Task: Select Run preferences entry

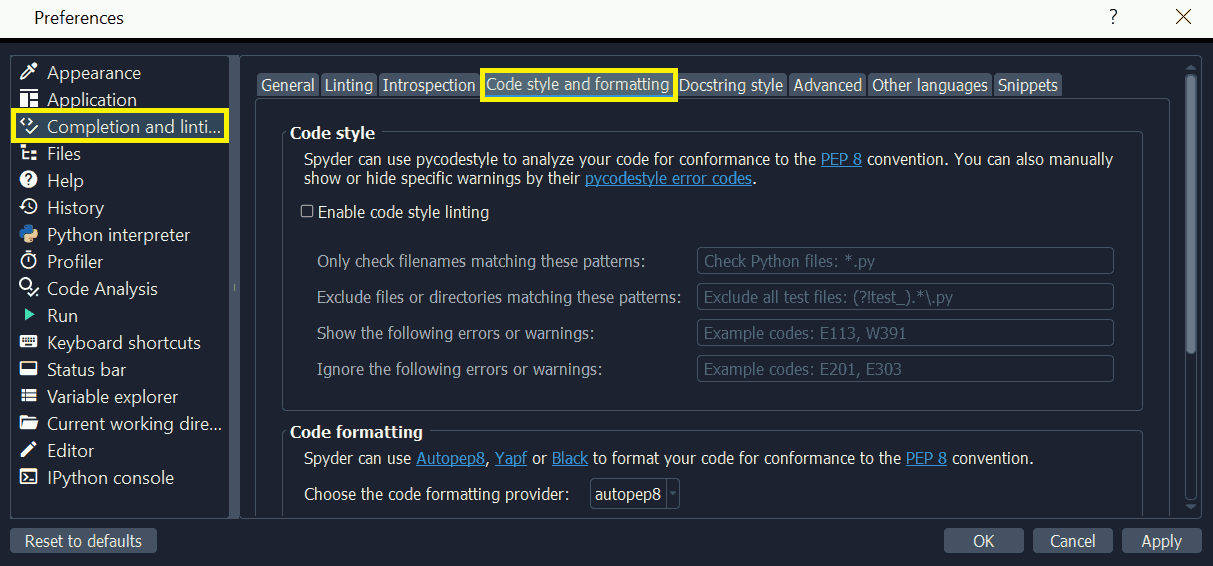Action: tap(120, 315)
